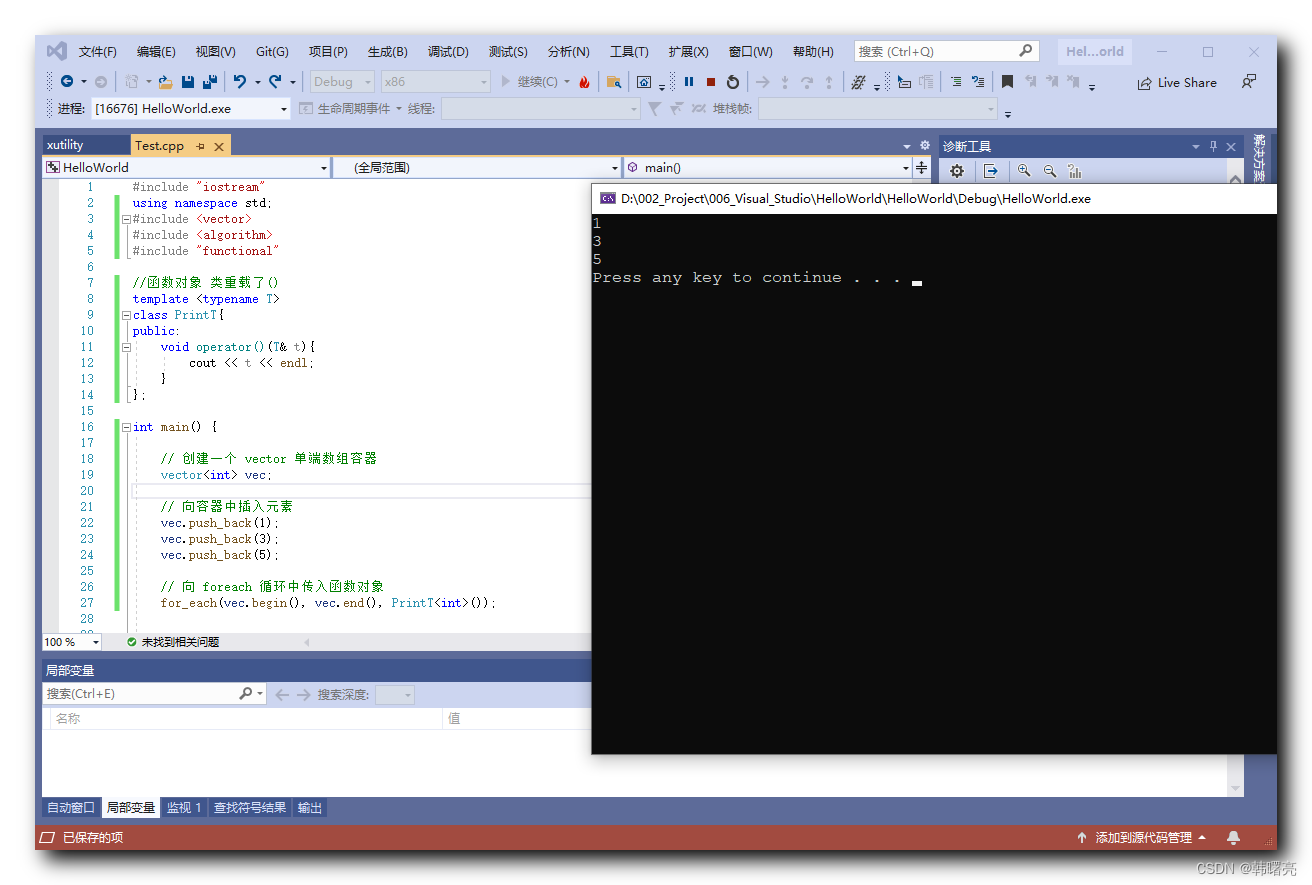1312x885 pixels.
Task: Click the Step Over debugging icon
Action: pos(808,82)
